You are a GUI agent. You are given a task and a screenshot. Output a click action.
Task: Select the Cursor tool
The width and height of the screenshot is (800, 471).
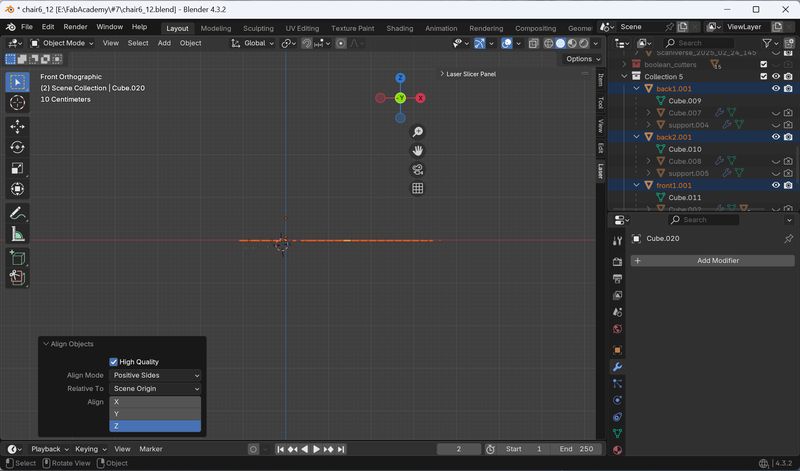[17, 103]
